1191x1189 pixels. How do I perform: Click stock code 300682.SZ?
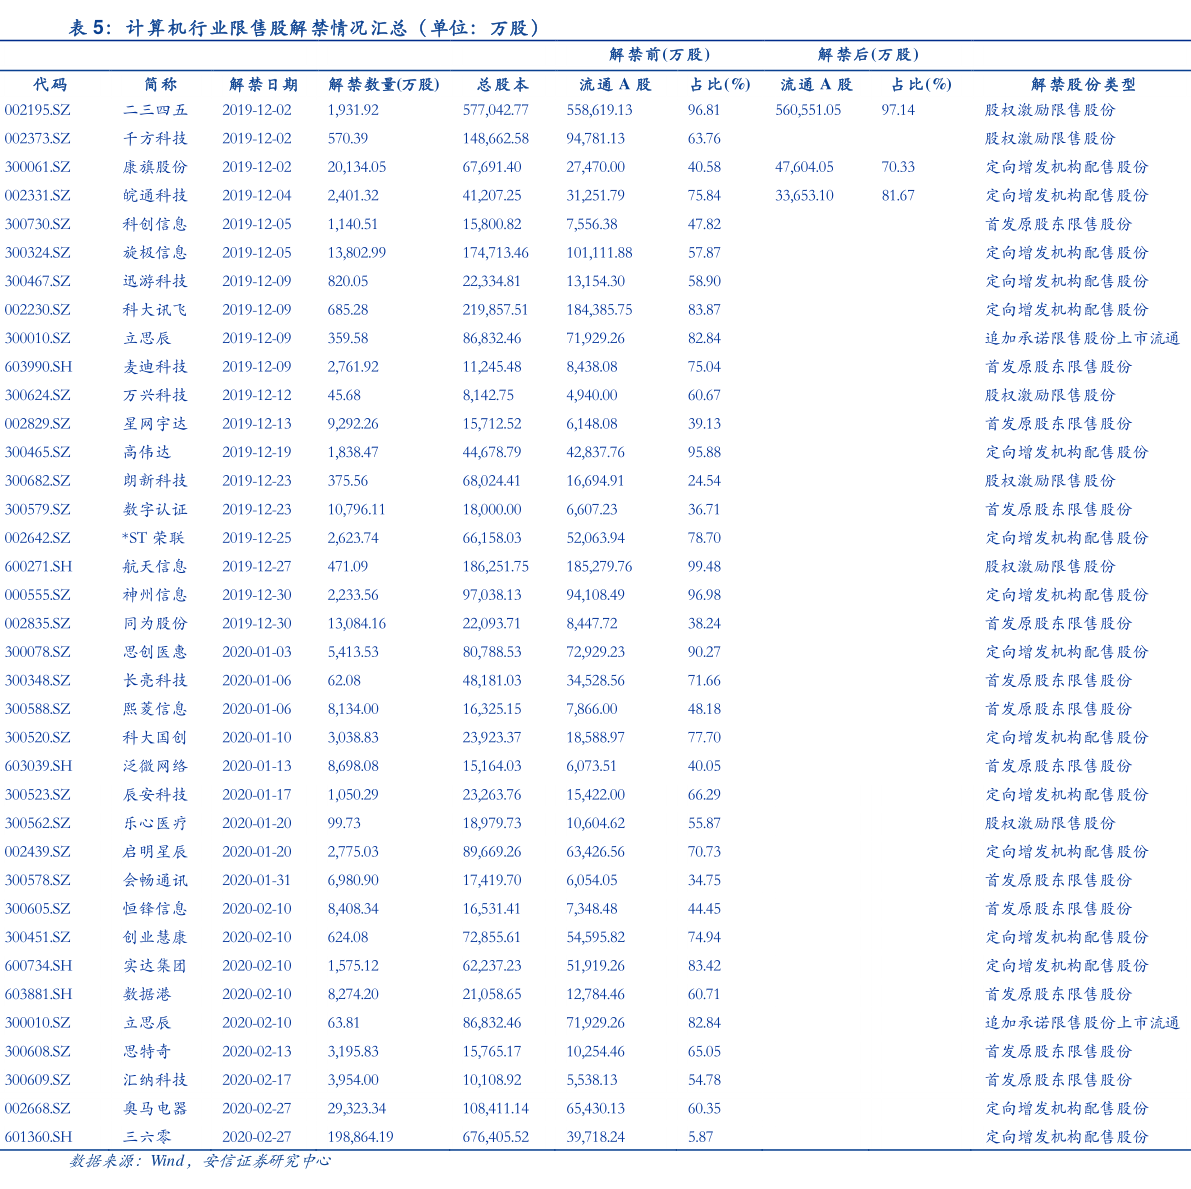point(37,481)
